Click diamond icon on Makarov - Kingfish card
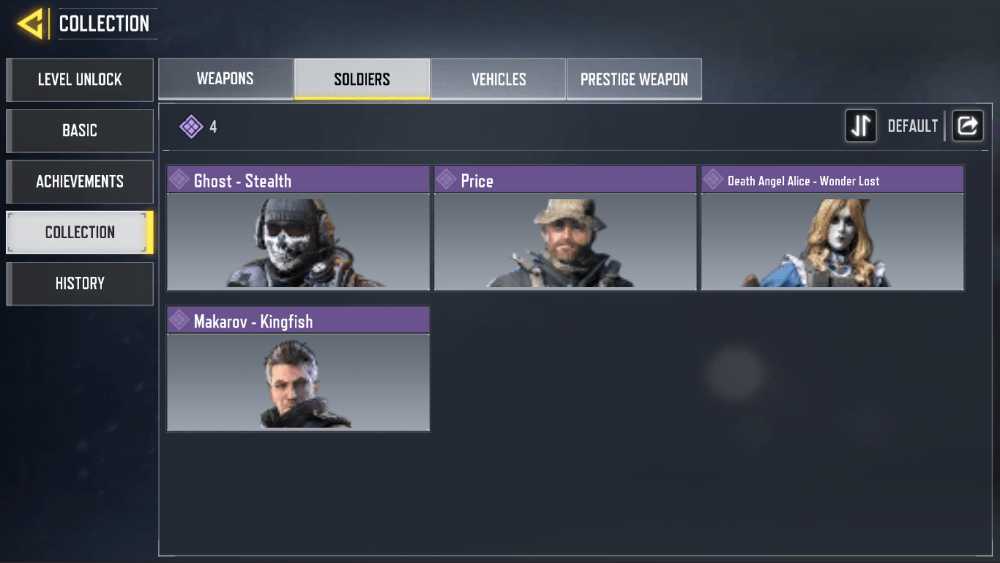This screenshot has width=1000, height=563. [x=179, y=320]
